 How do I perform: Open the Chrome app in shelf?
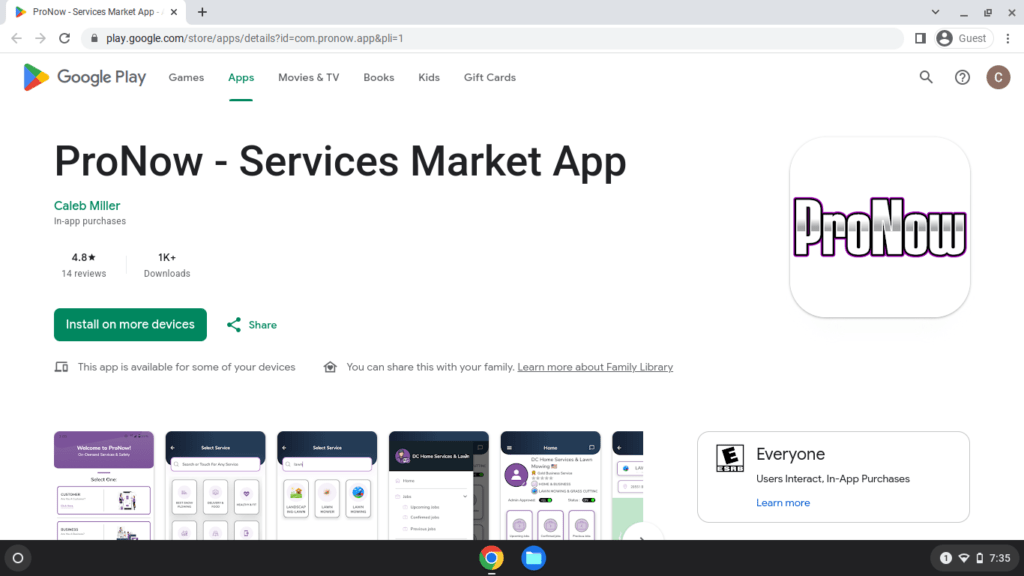click(491, 558)
